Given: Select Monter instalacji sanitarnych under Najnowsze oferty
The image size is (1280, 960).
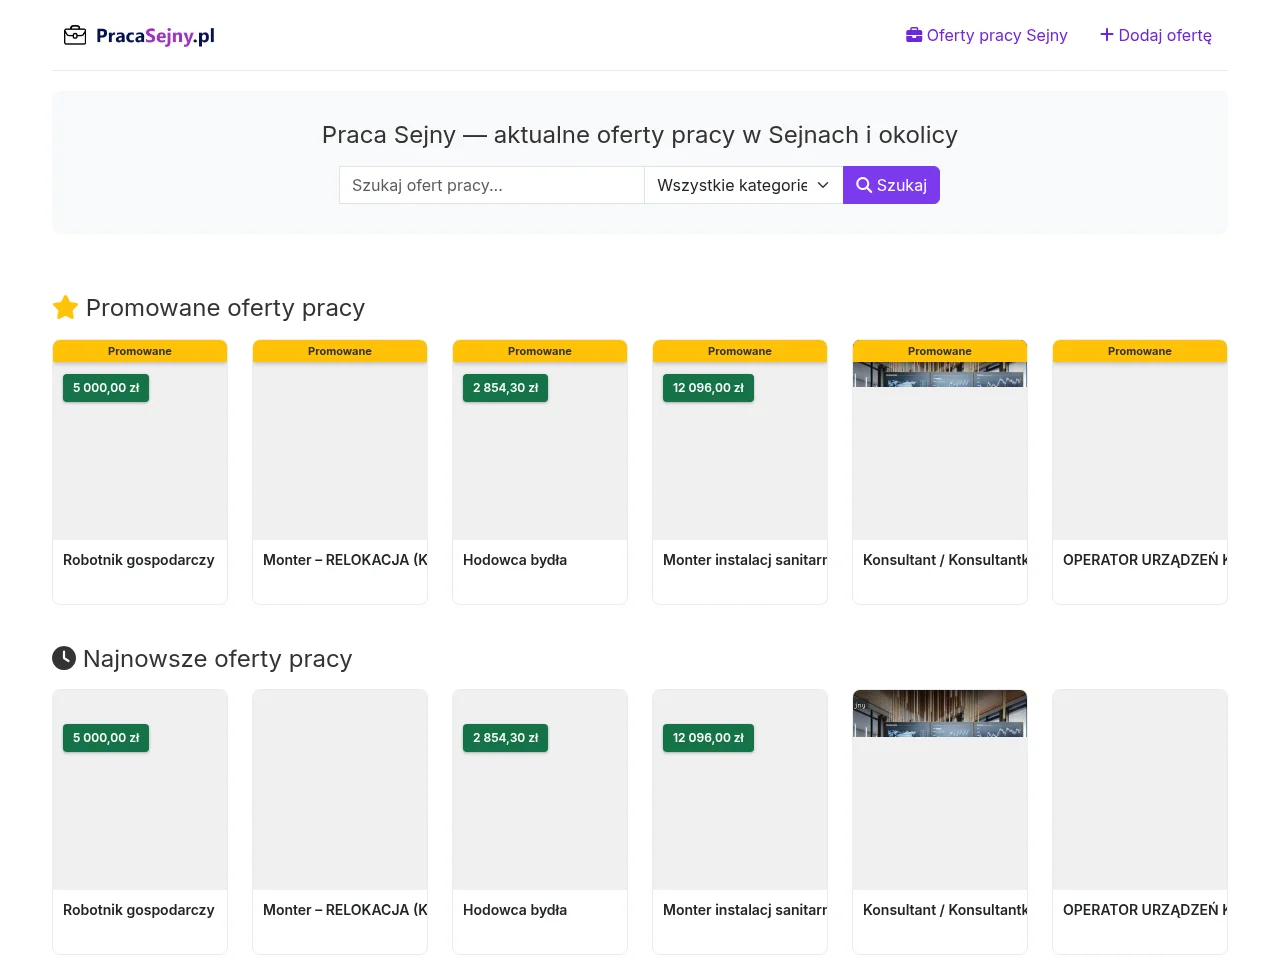Looking at the screenshot, I should pyautogui.click(x=745, y=910).
